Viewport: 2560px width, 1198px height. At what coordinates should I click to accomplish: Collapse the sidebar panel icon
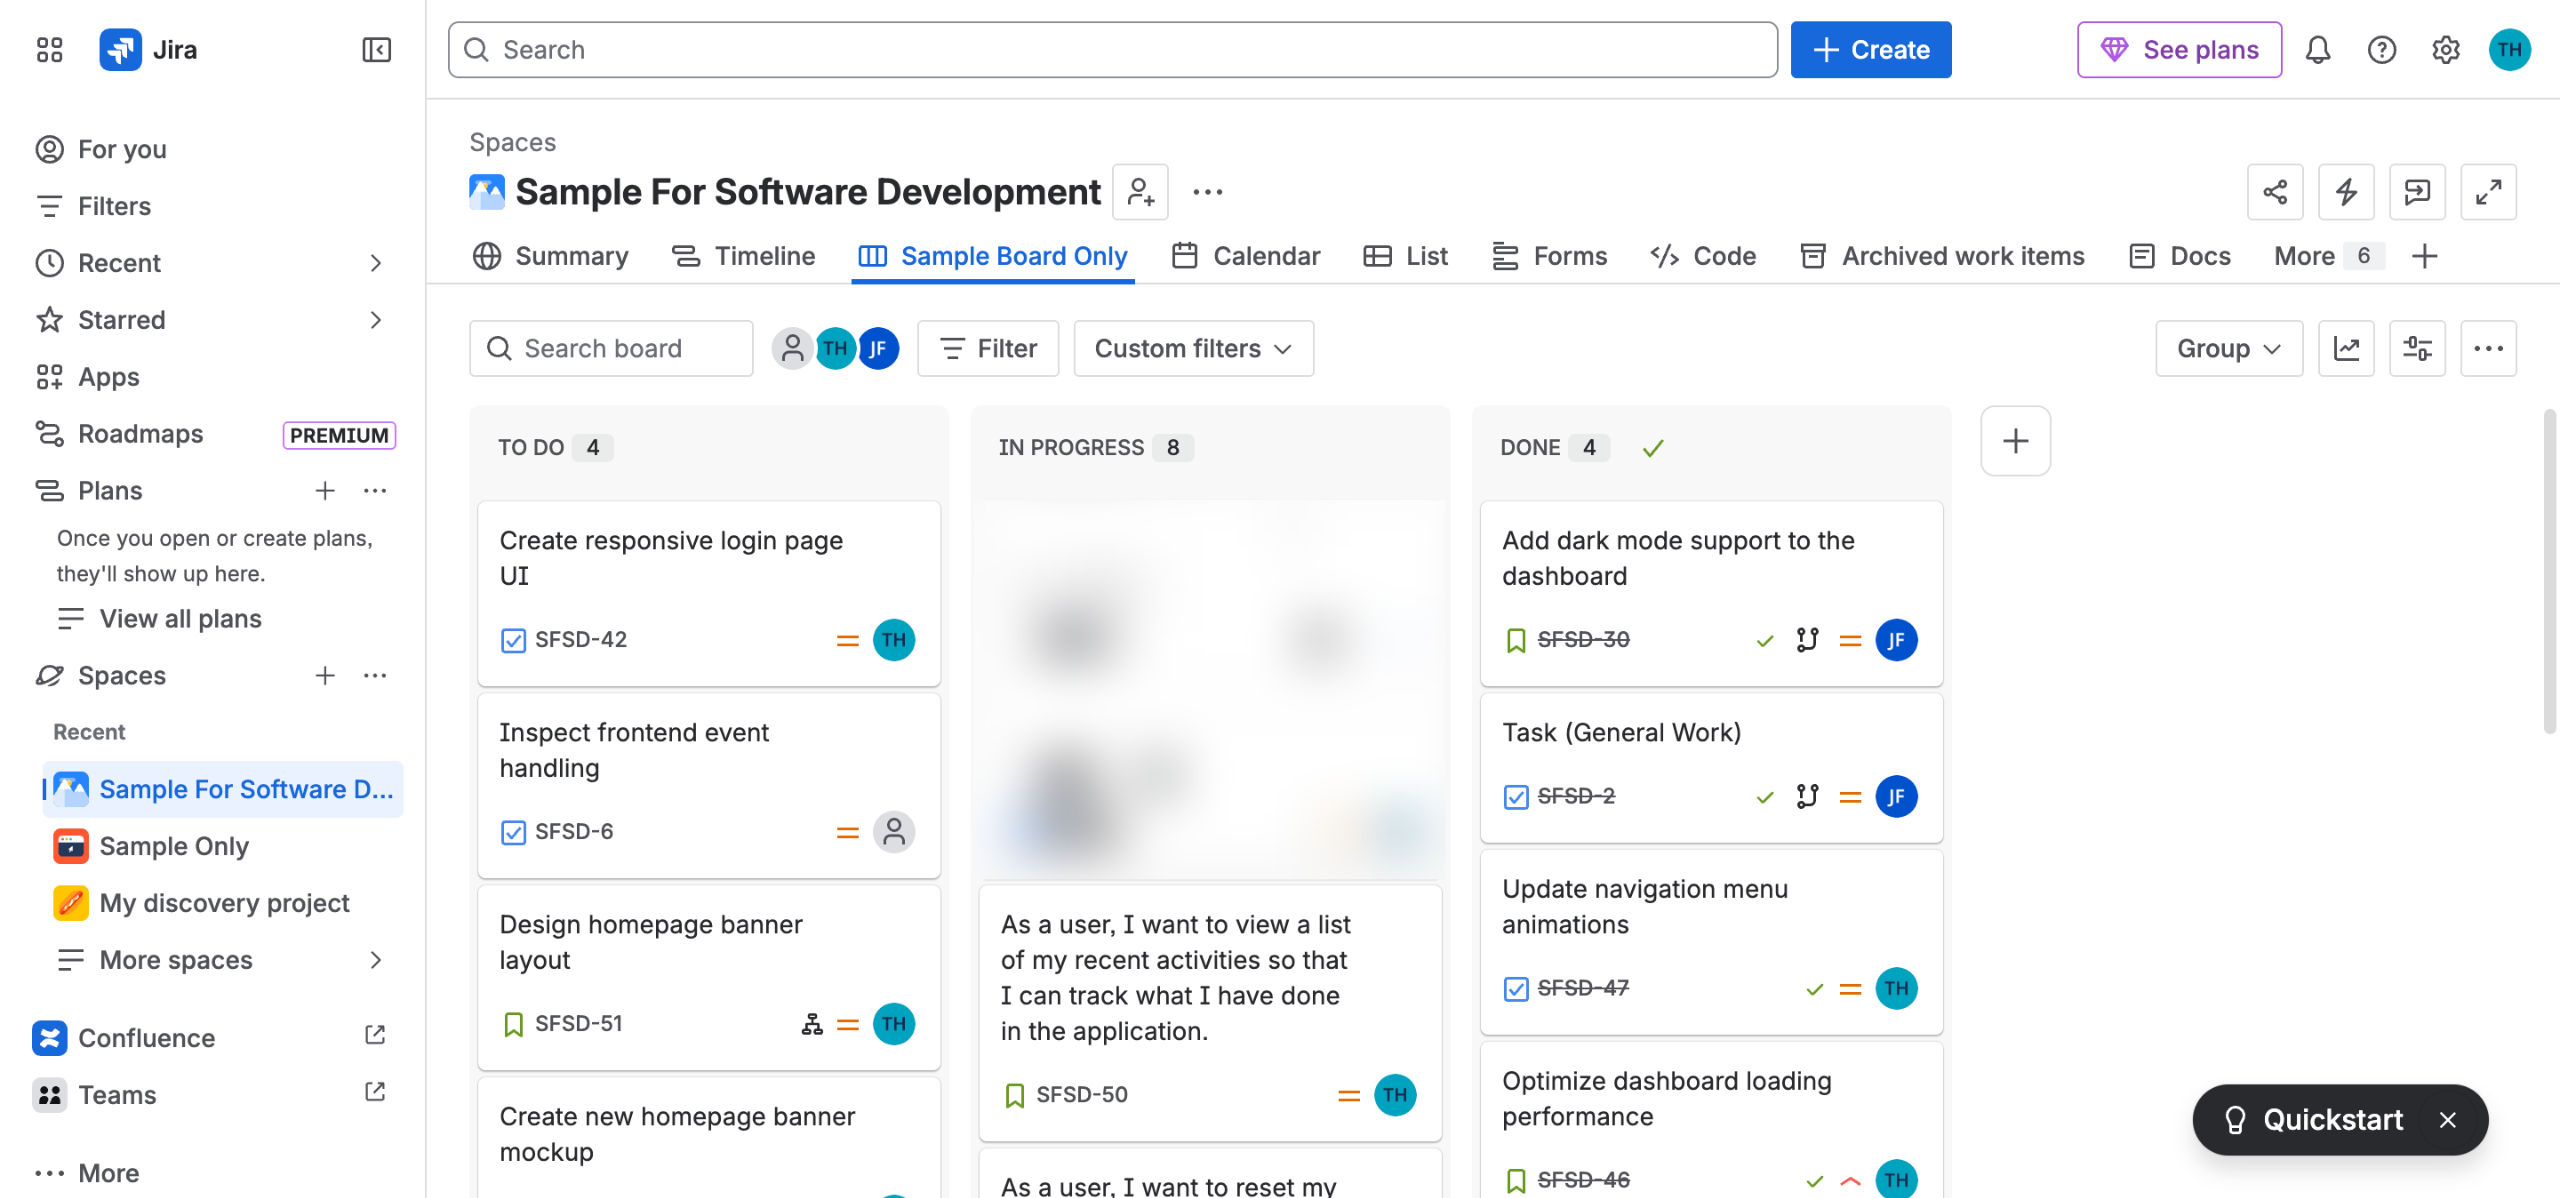[x=376, y=50]
